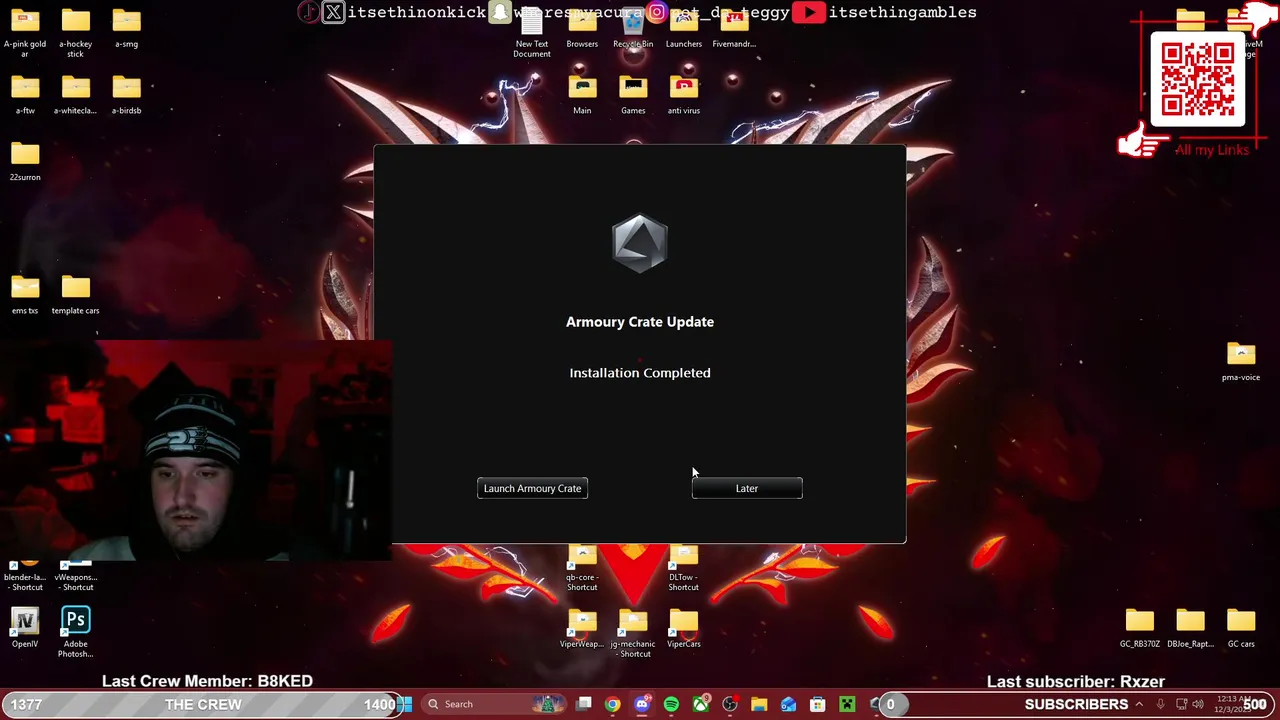Open the a-hockey stick folder

click(75, 33)
